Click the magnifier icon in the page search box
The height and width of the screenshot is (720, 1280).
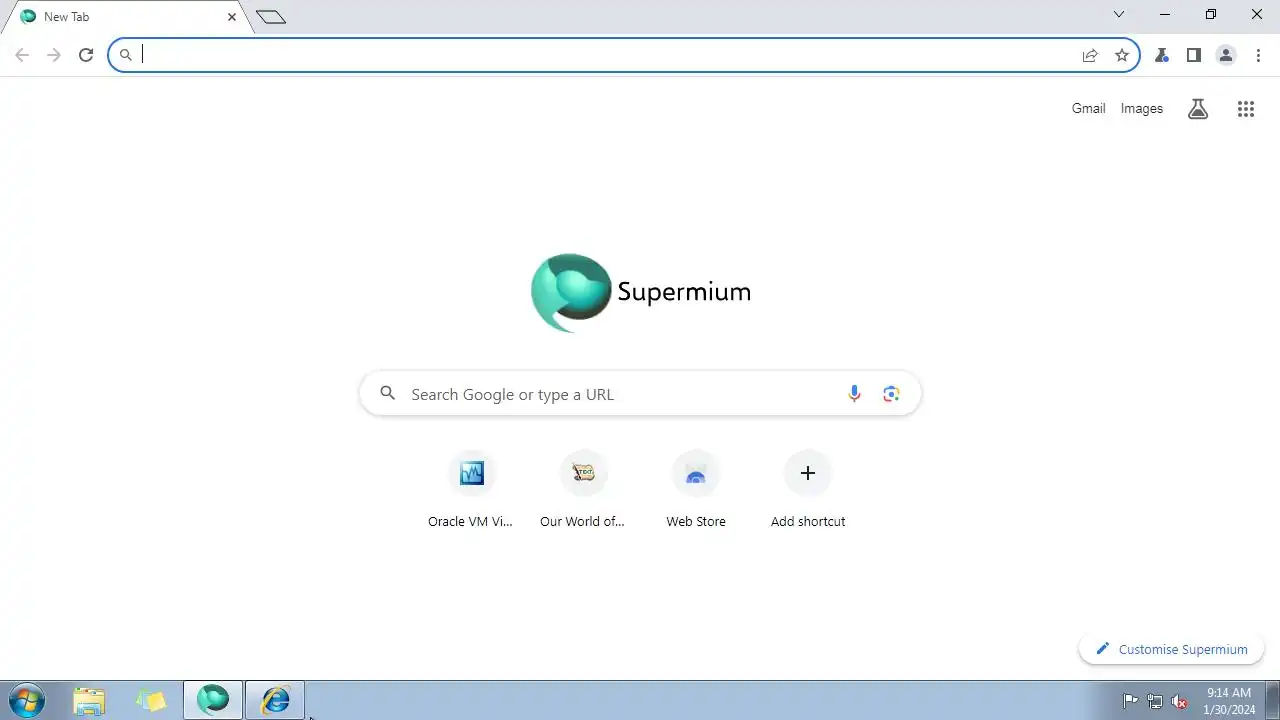[x=388, y=394]
